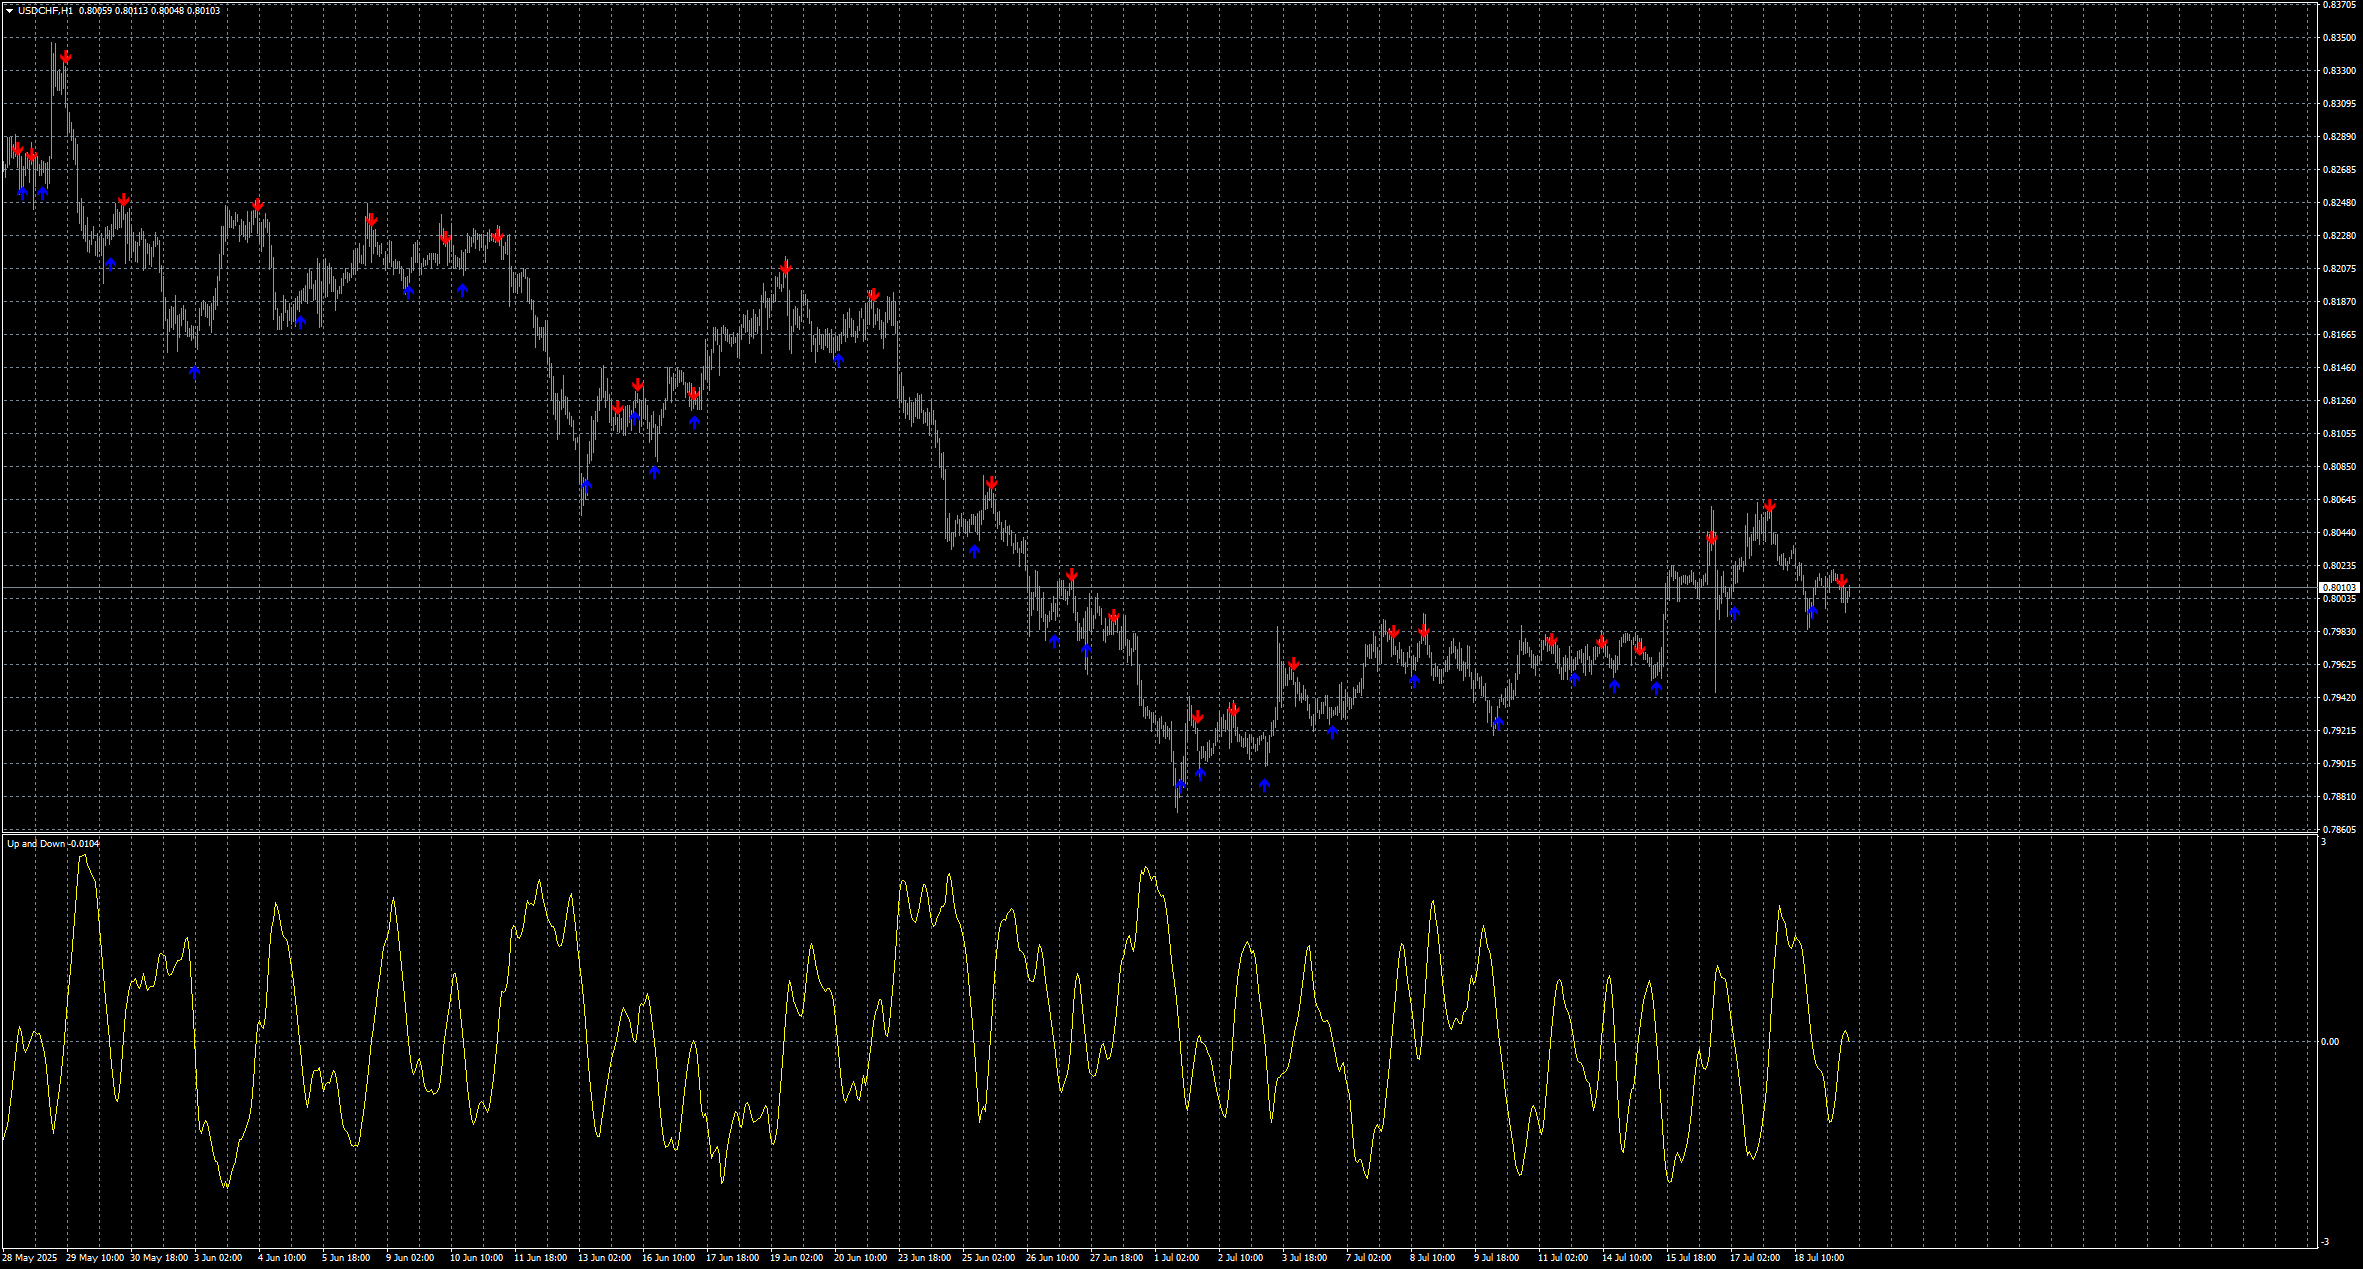The width and height of the screenshot is (2363, 1269).
Task: Click the '9 Jun 02:00' time axis label
Action: coord(410,1258)
